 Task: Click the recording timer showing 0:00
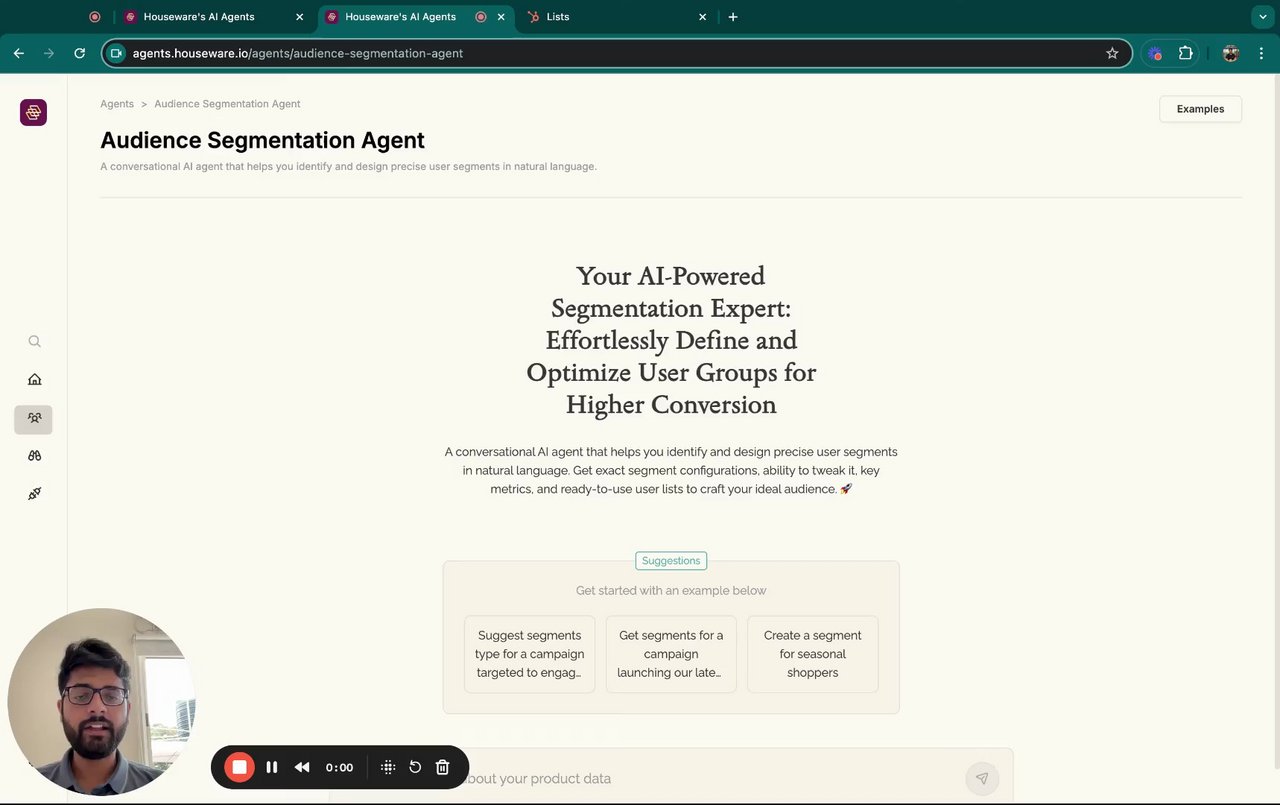[339, 767]
